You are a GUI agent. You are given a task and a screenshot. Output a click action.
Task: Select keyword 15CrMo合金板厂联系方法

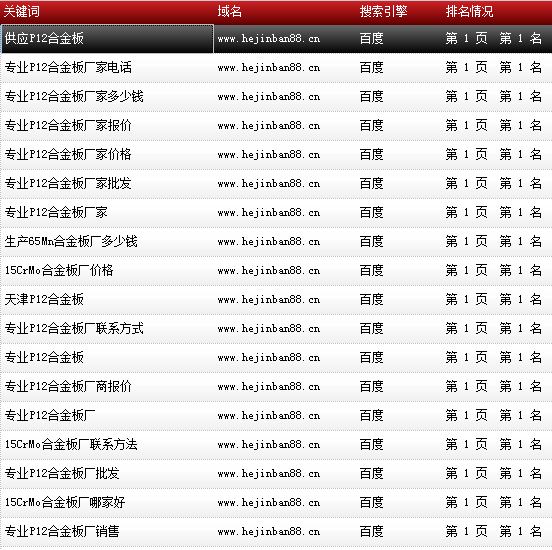[x=71, y=444]
